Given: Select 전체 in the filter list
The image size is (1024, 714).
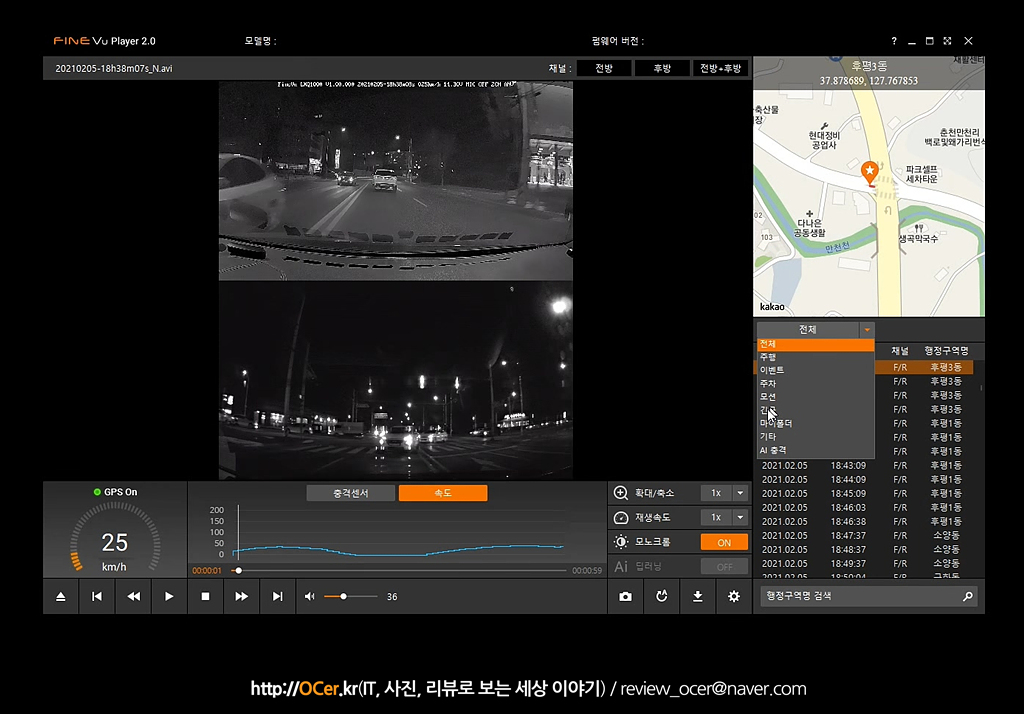Looking at the screenshot, I should 815,344.
